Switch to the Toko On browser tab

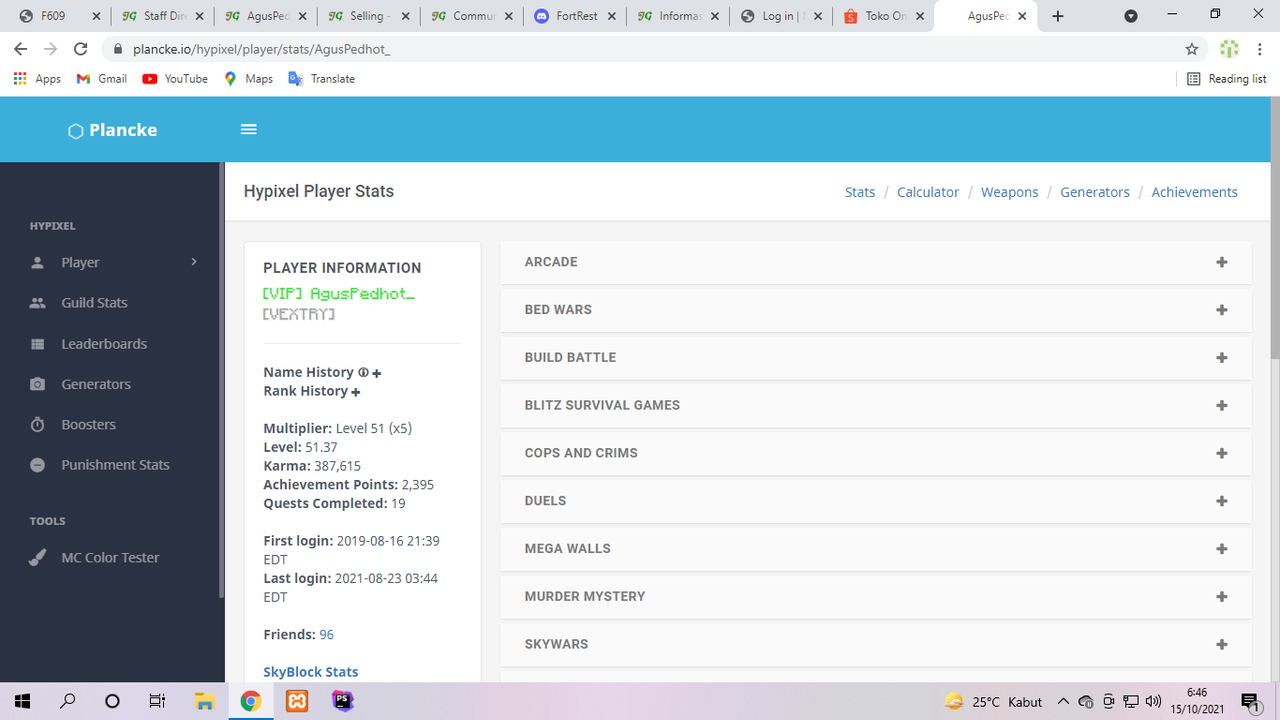click(x=883, y=16)
